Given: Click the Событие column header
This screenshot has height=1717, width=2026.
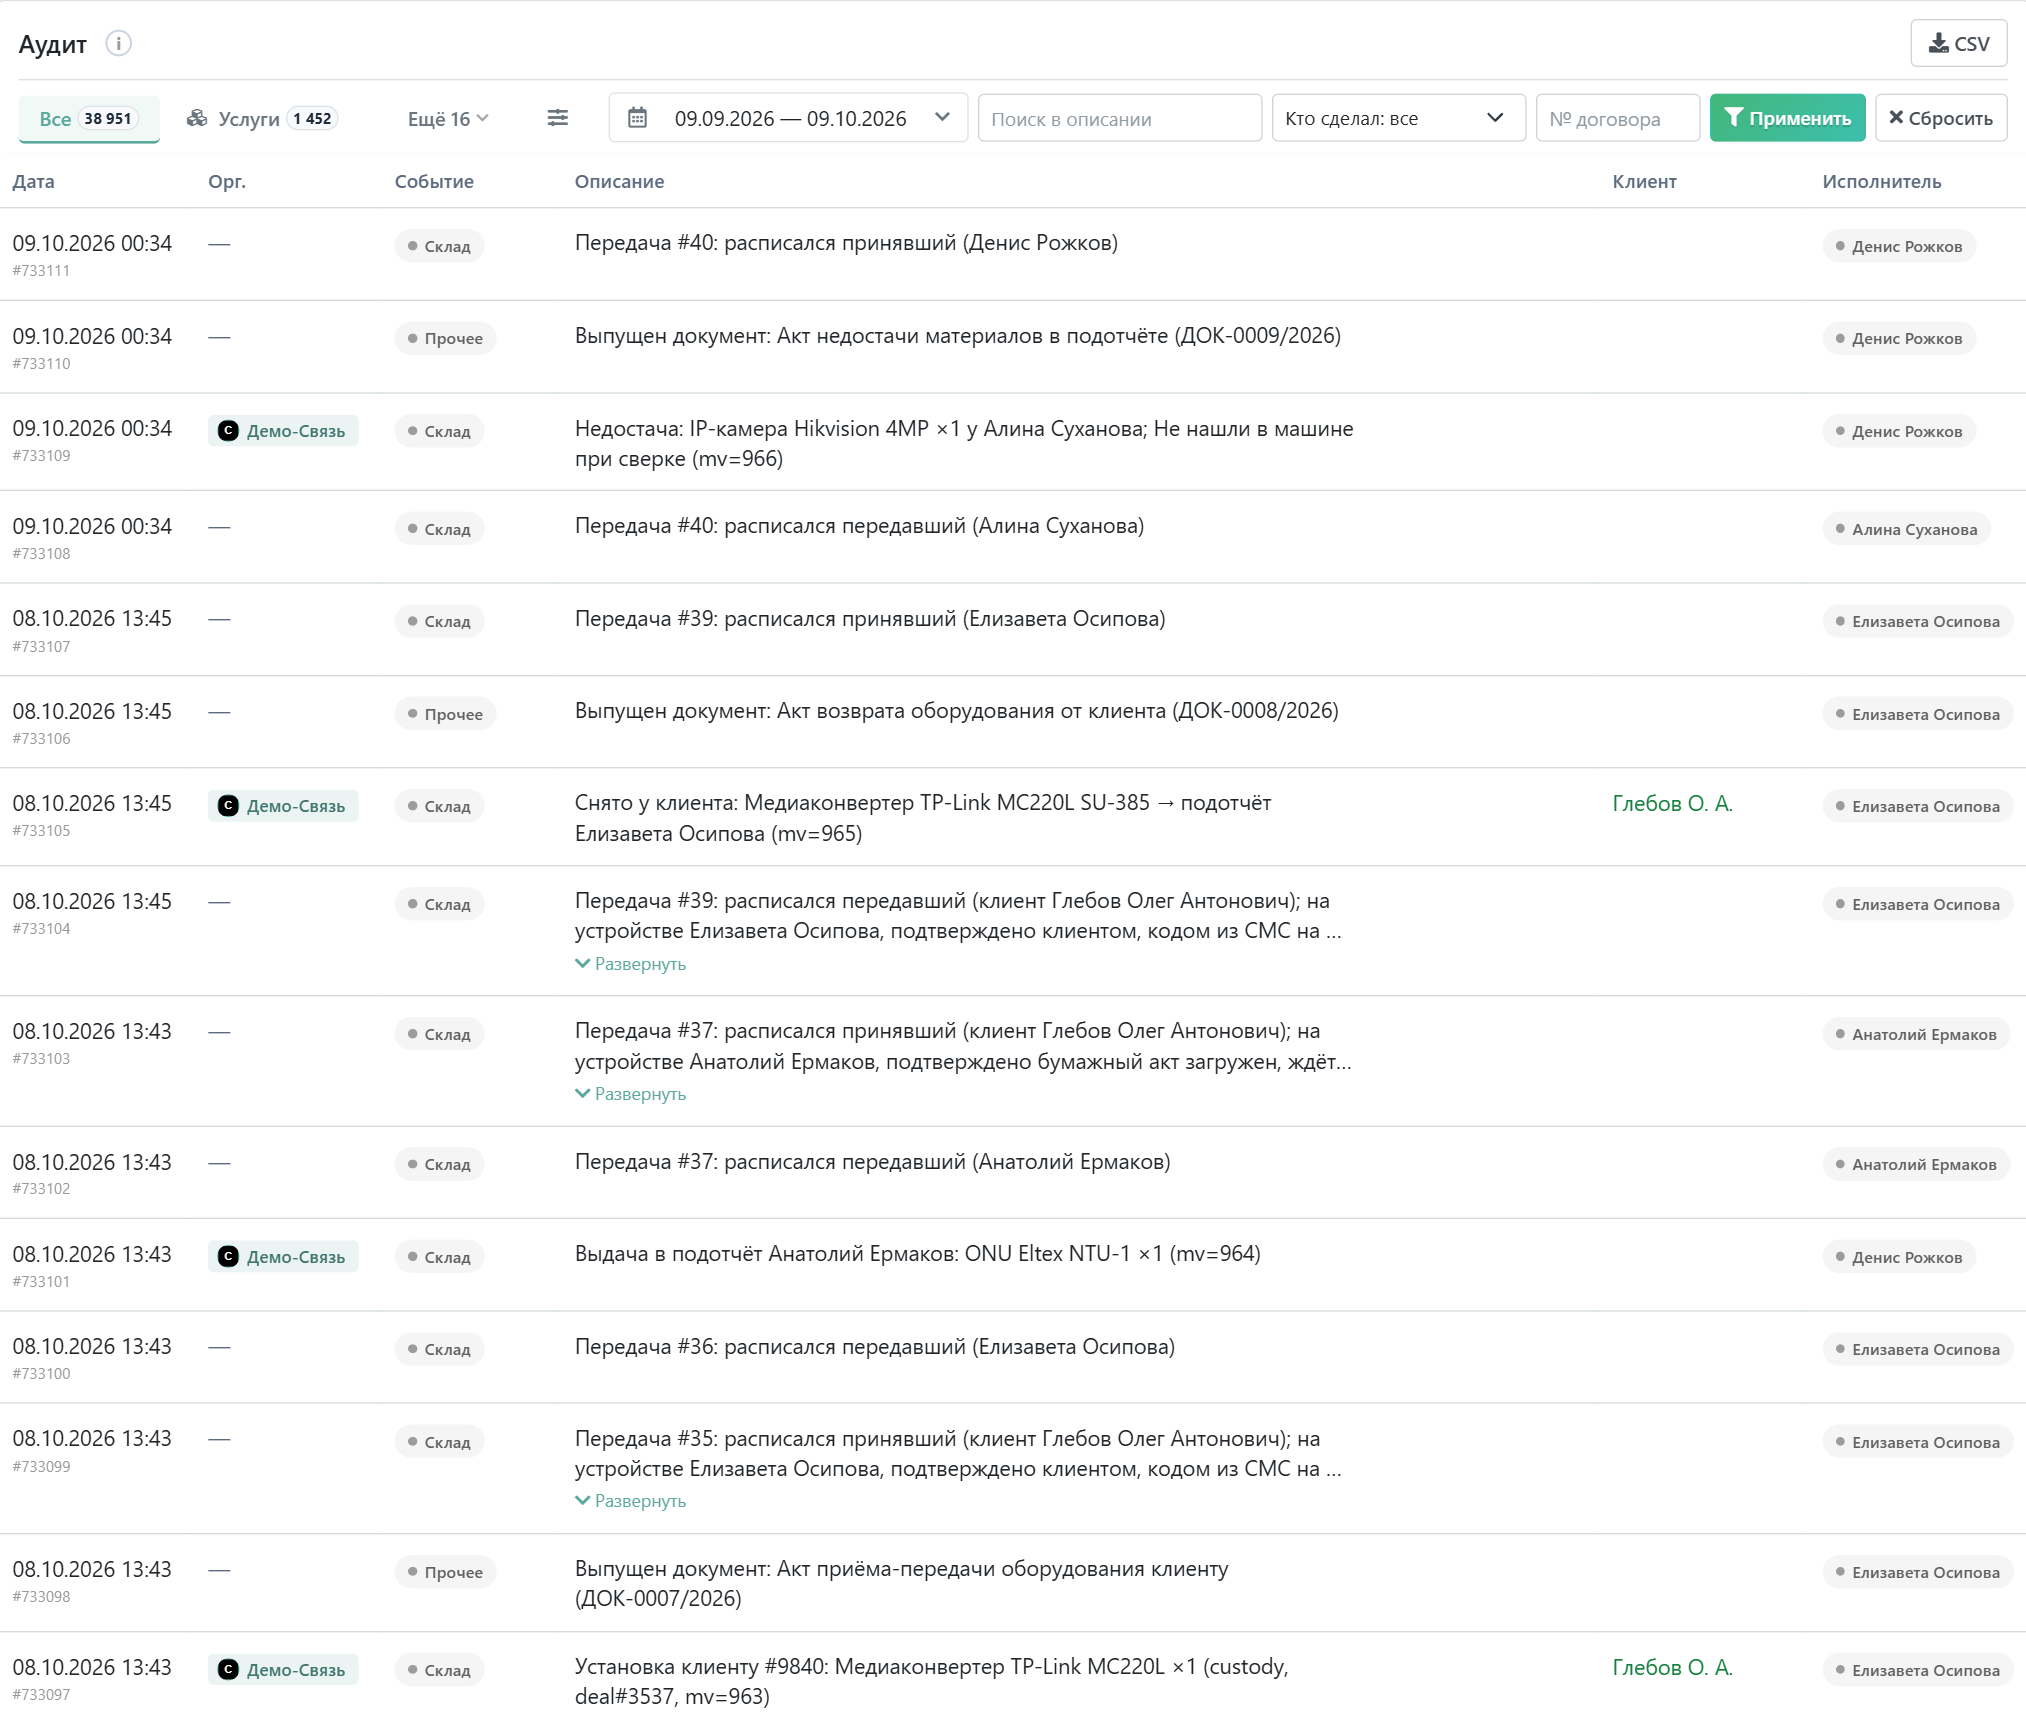Looking at the screenshot, I should pos(434,182).
